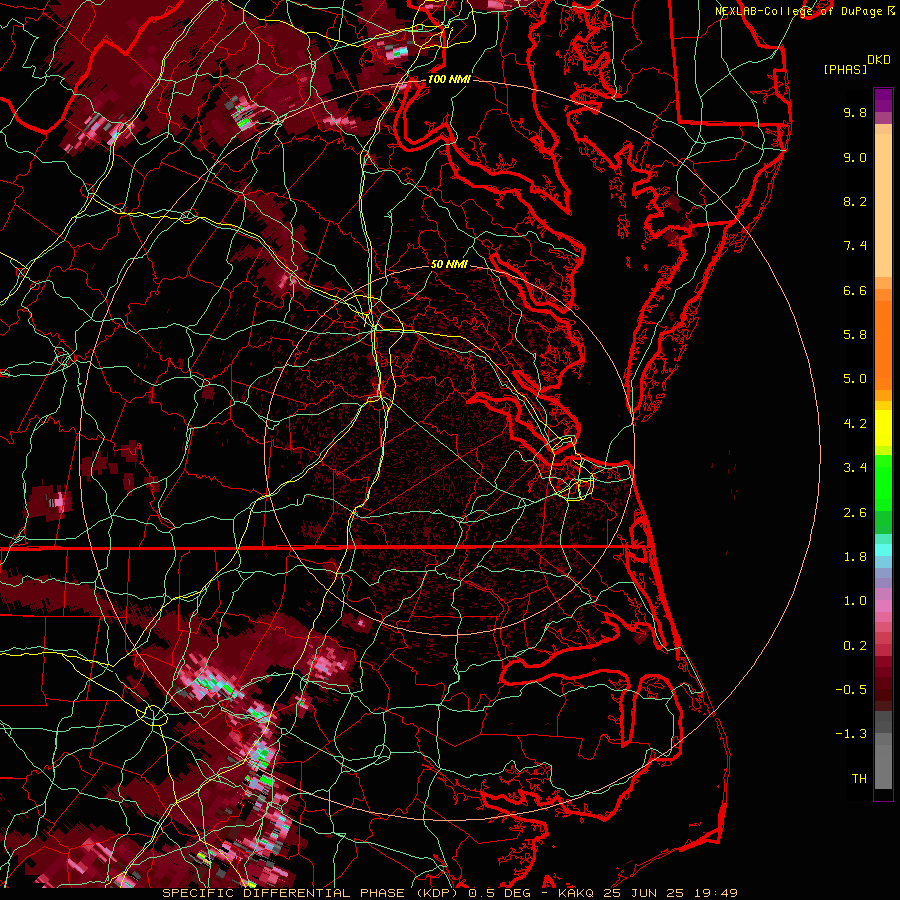
Task: Click the 2.6 scale value
Action: click(x=855, y=513)
